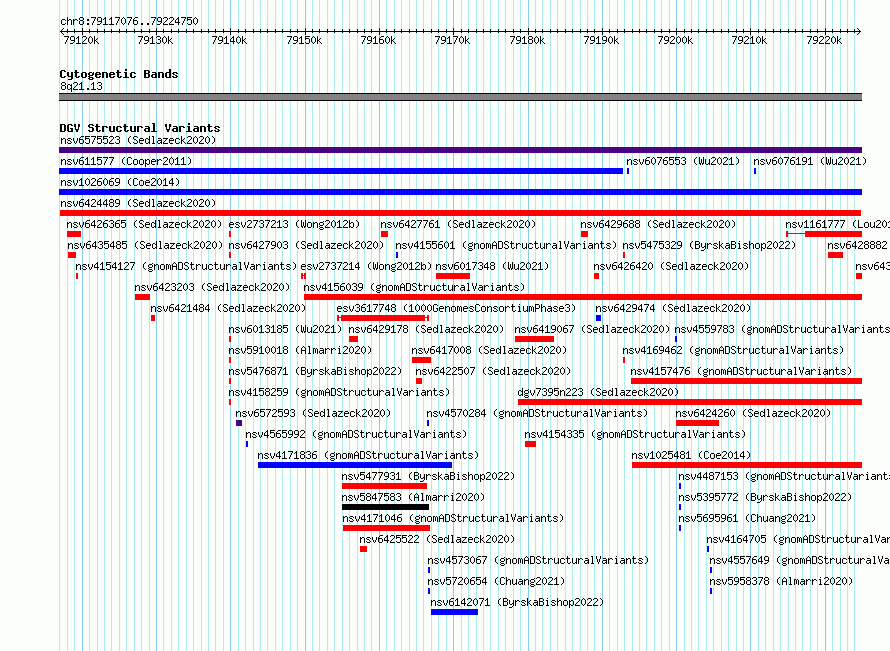Click nsv6423203 (Sedlazeck2020) label
The height and width of the screenshot is (651, 890).
point(212,287)
